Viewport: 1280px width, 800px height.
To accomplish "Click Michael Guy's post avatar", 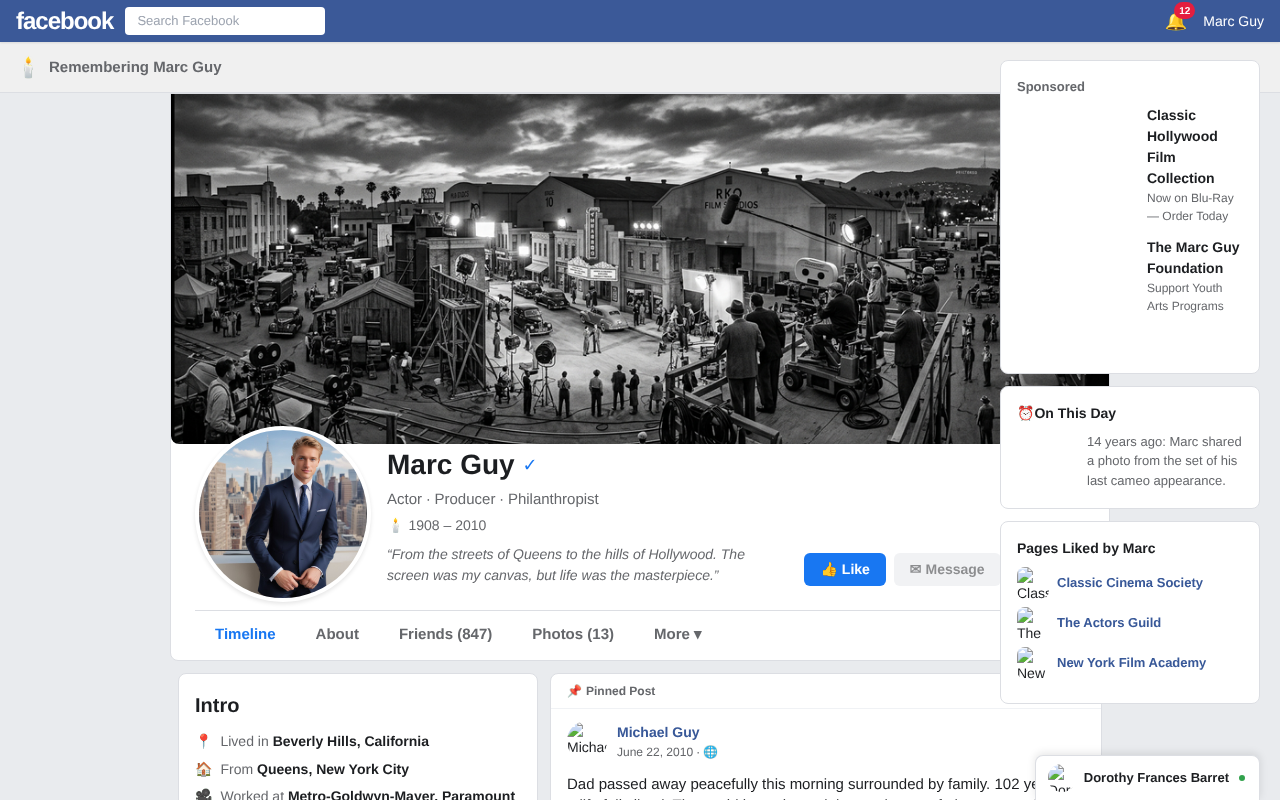I will point(587,741).
